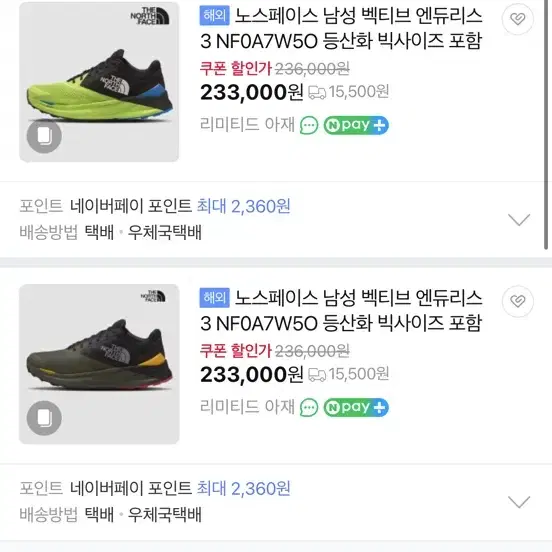Open similar-items icon on olive shoe image
Viewport: 552px width, 552px height.
coord(44,418)
